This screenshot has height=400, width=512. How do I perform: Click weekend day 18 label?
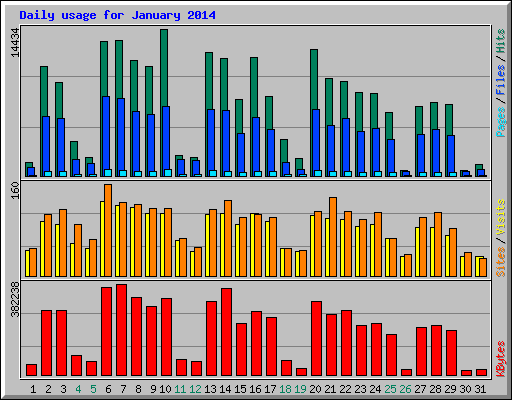pyautogui.click(x=285, y=389)
